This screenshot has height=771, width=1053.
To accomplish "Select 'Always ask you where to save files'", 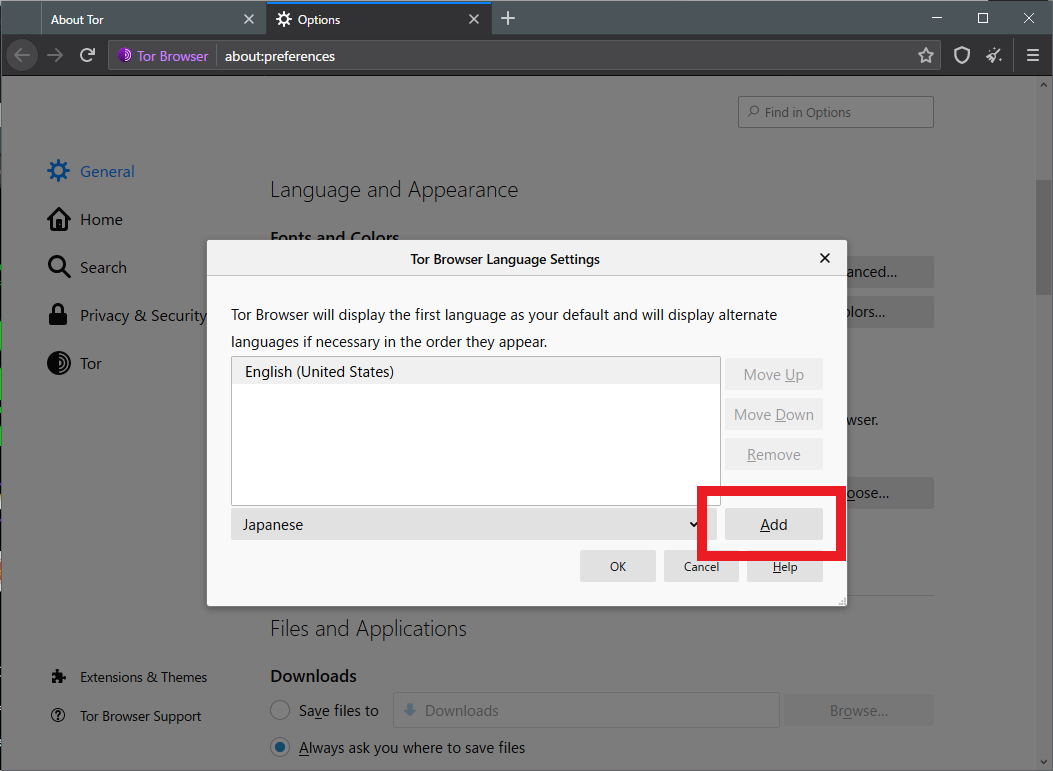I will tap(281, 748).
